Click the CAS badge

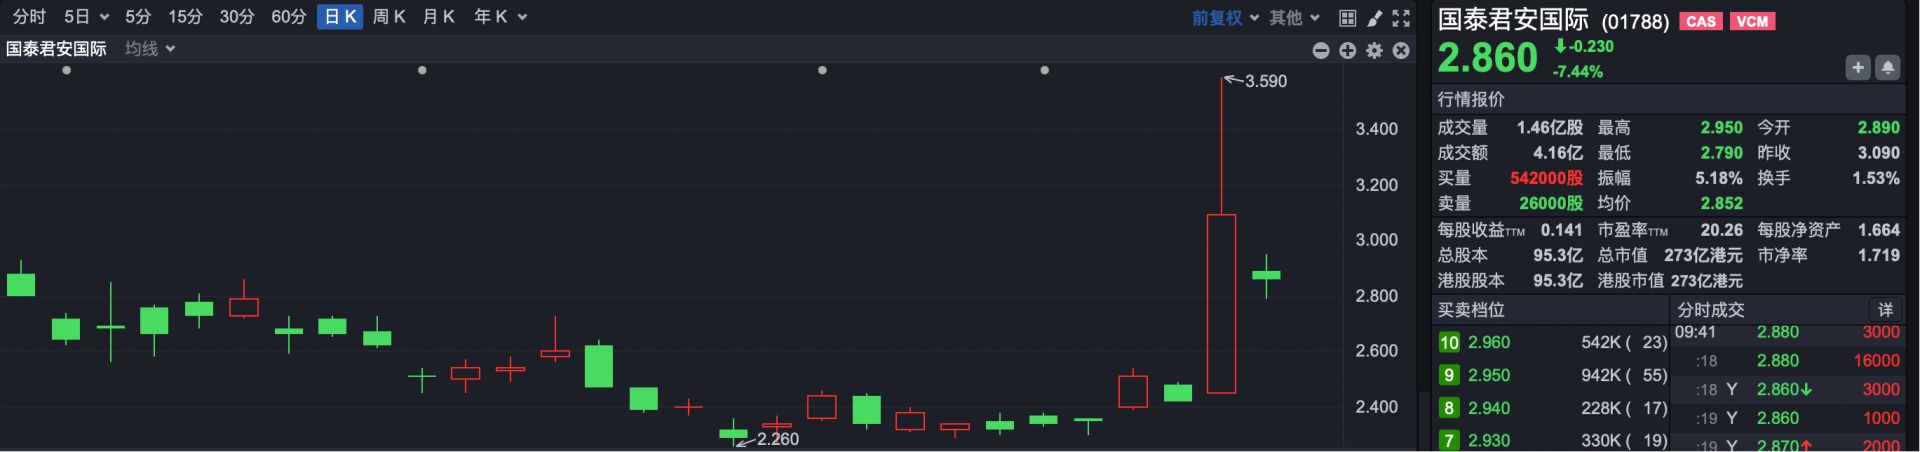point(1701,21)
